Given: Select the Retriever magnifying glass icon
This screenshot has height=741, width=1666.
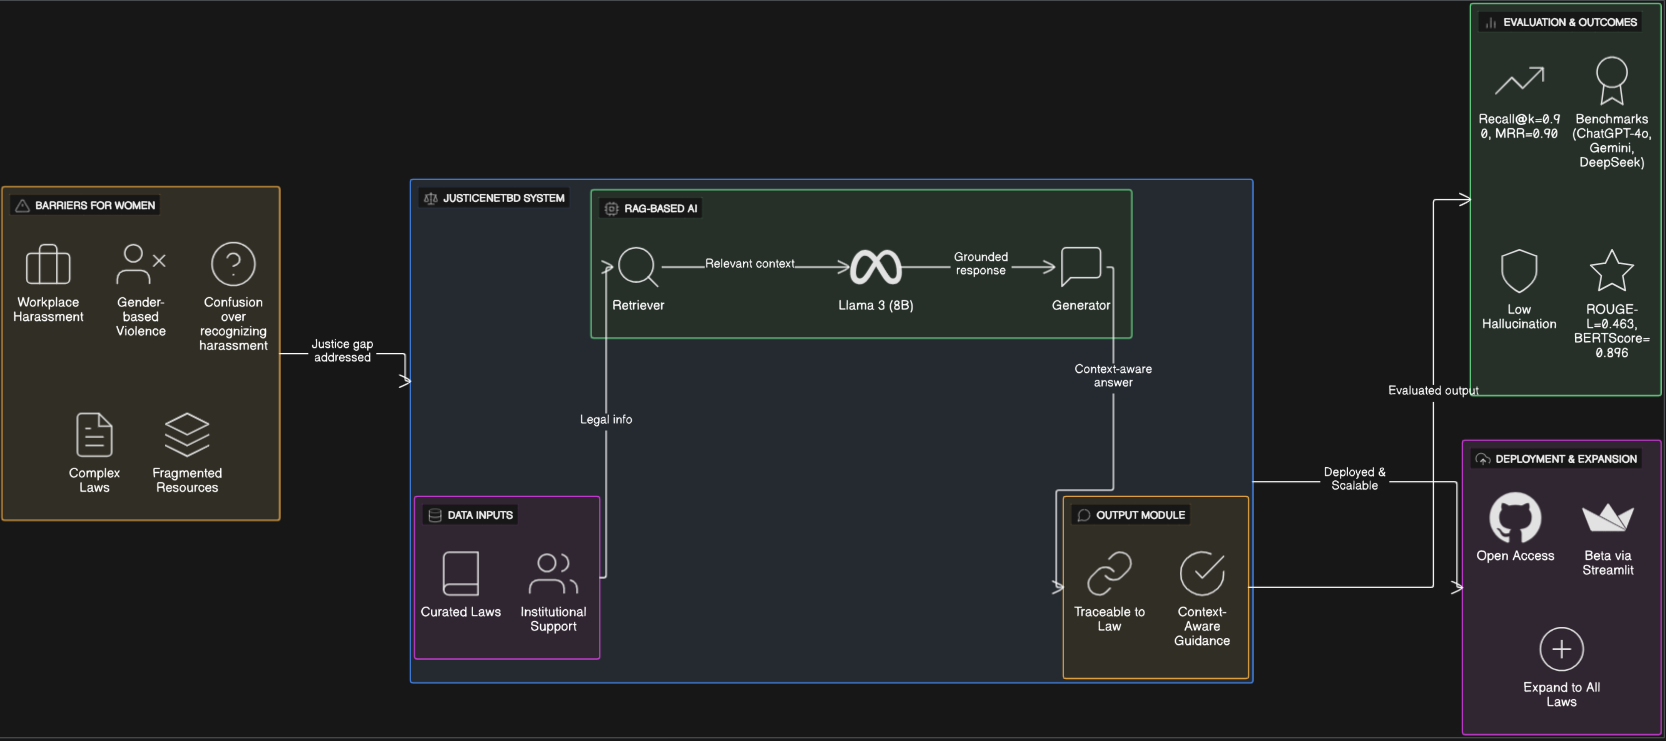Looking at the screenshot, I should (637, 267).
